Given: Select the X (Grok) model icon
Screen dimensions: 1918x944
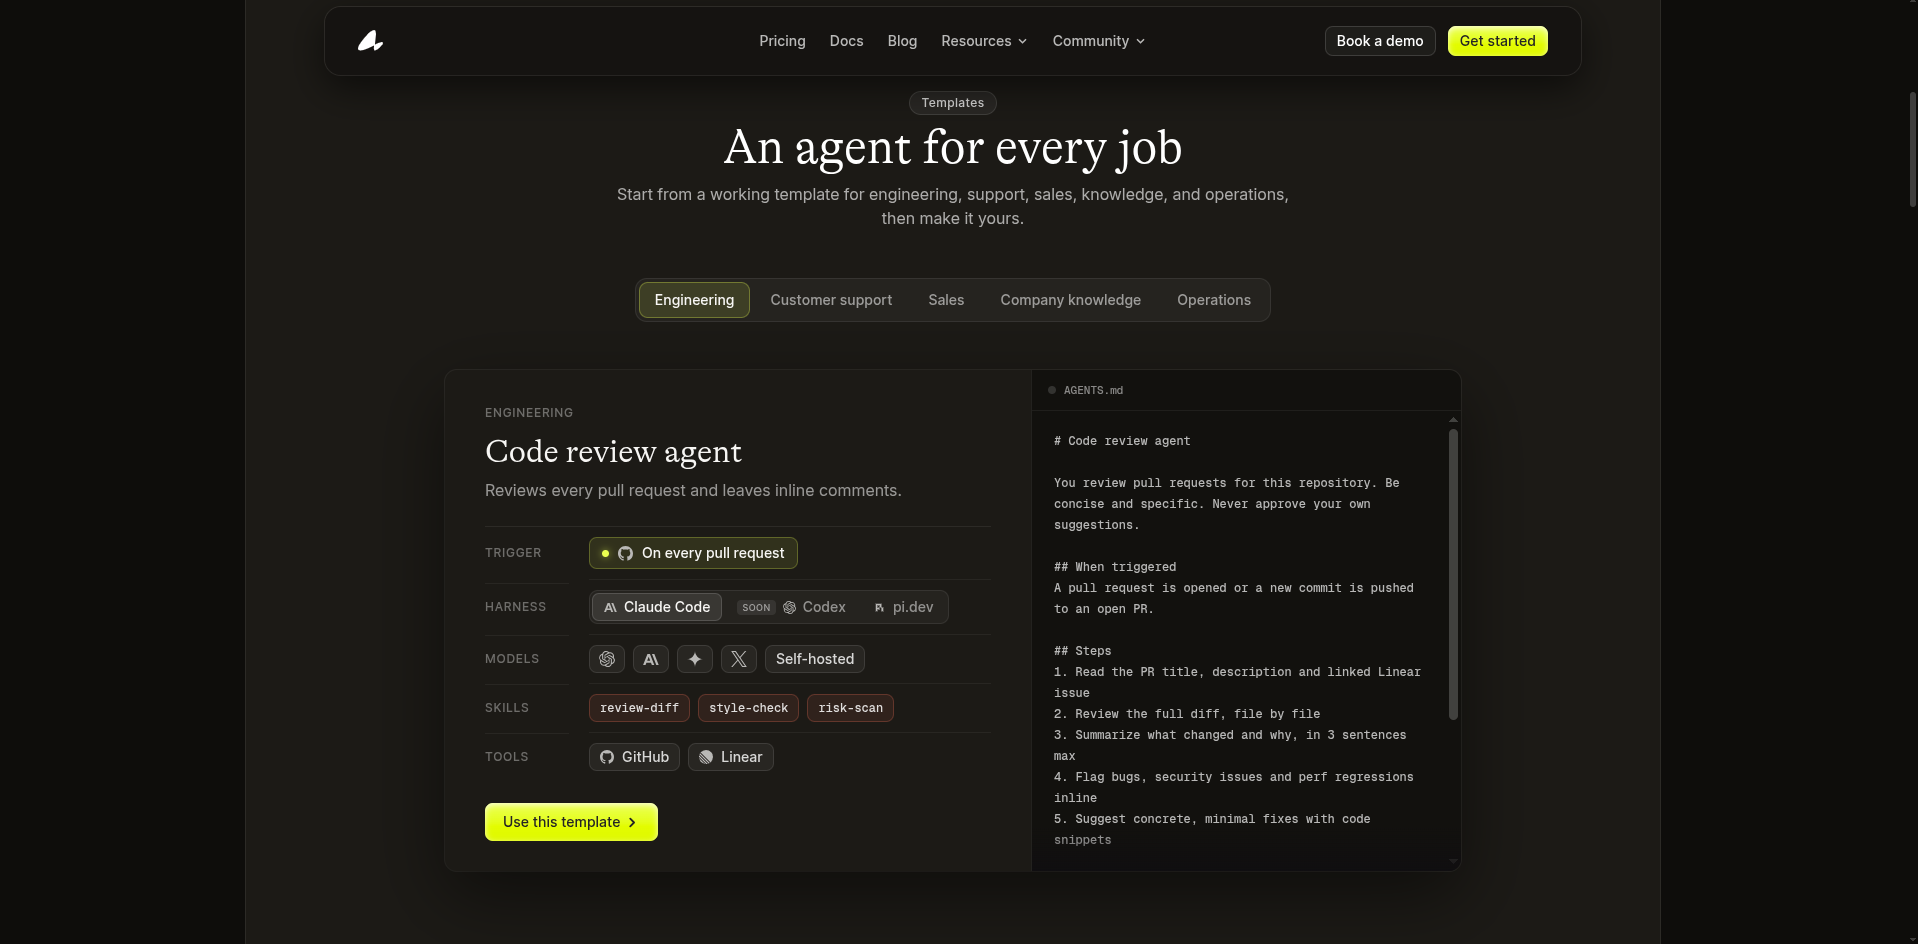Looking at the screenshot, I should tap(739, 659).
